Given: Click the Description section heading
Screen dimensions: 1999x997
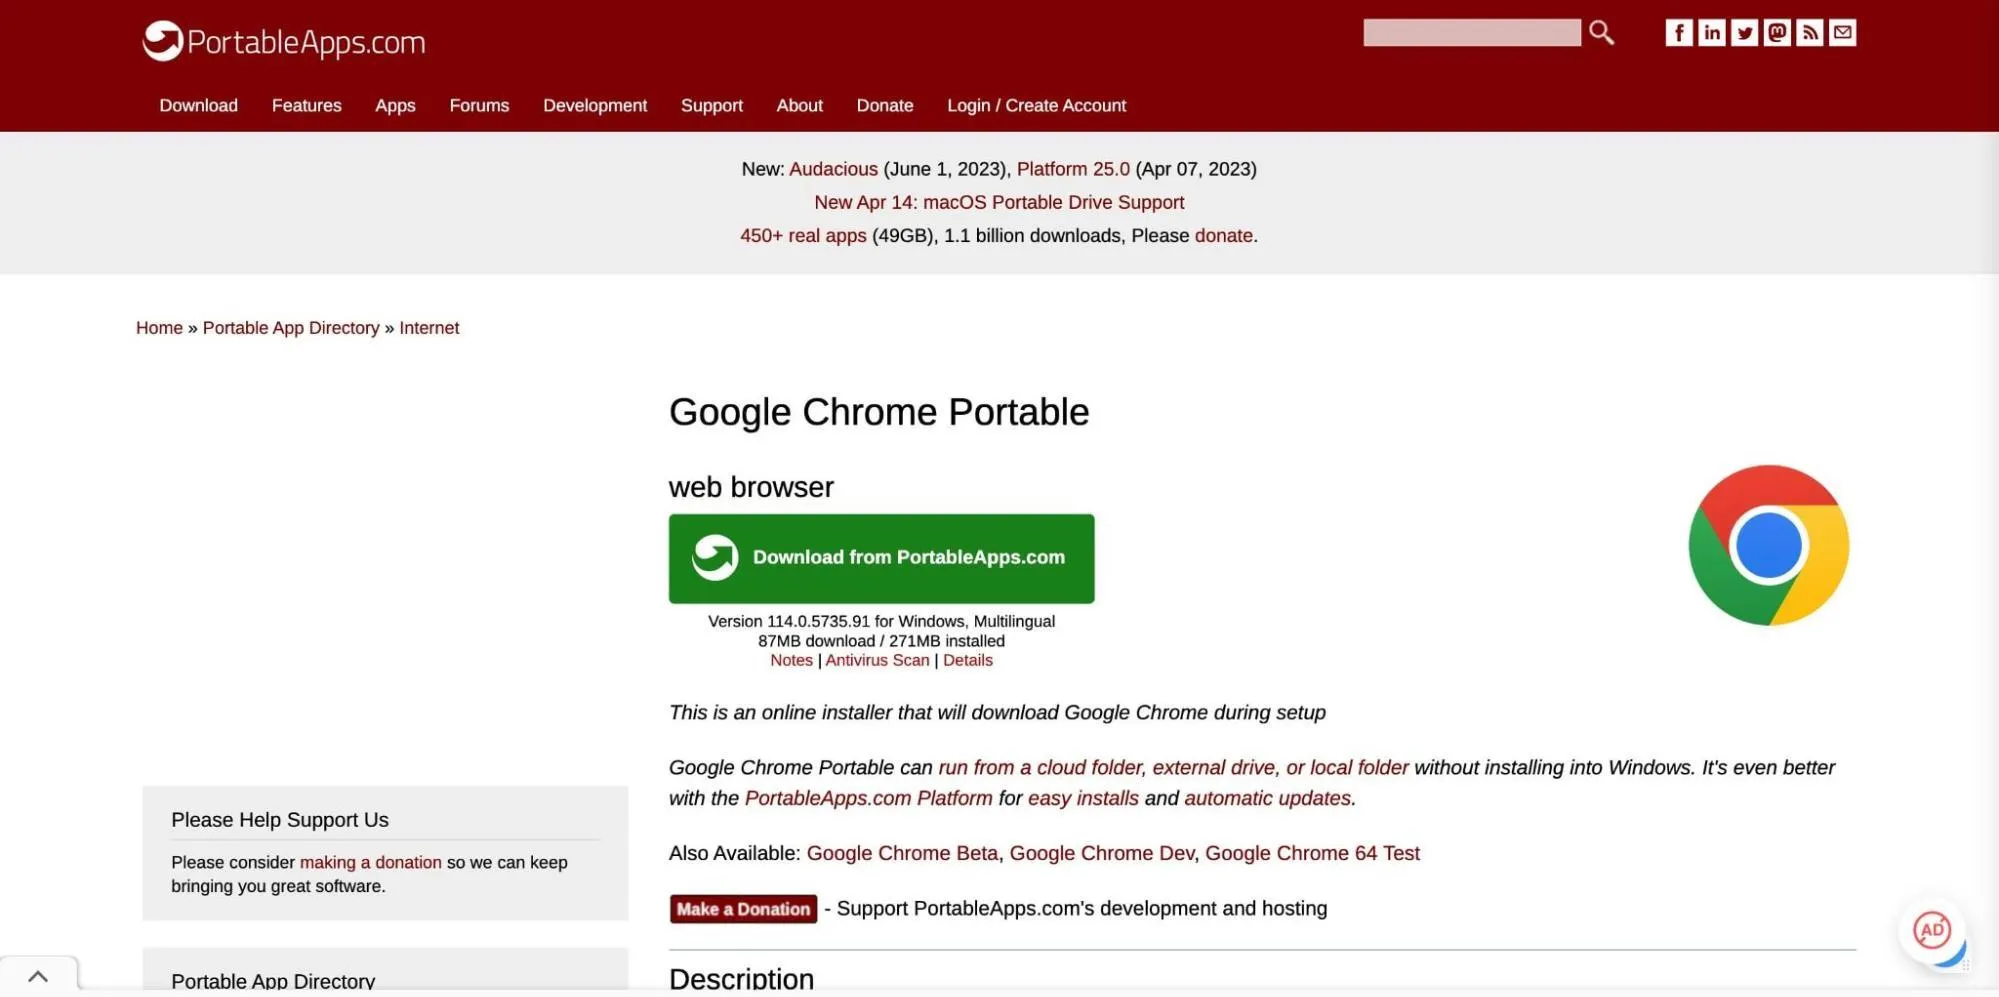Looking at the screenshot, I should point(741,979).
